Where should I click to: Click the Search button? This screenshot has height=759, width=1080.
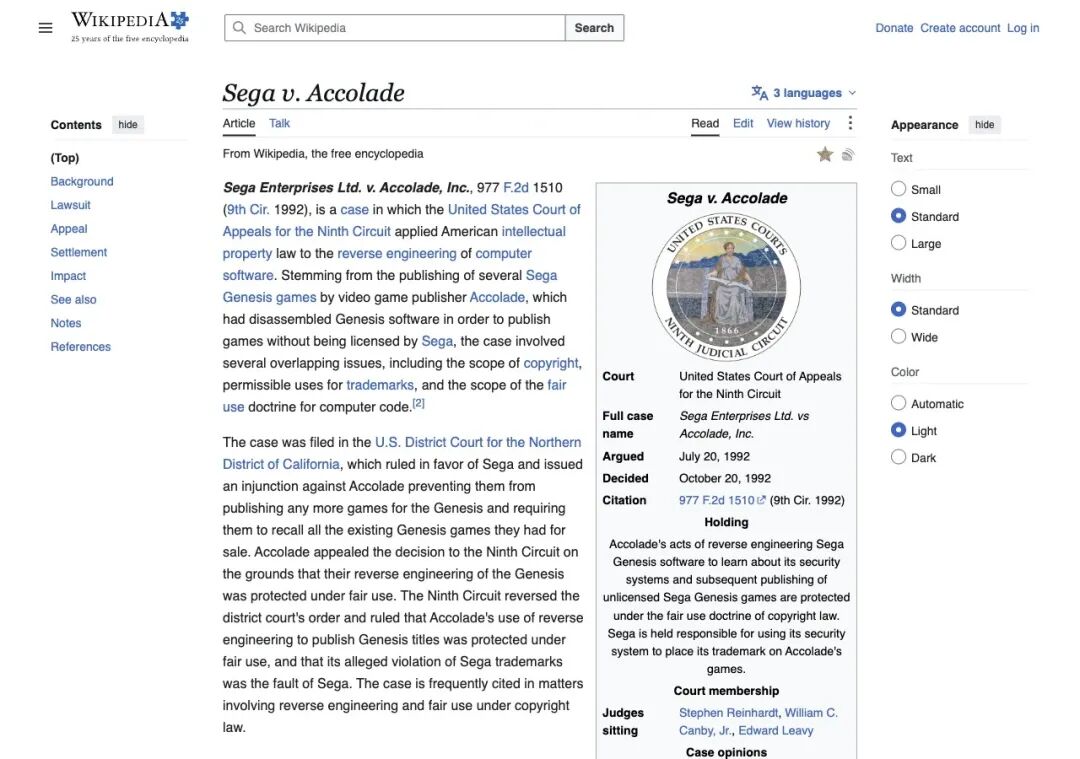[x=594, y=28]
